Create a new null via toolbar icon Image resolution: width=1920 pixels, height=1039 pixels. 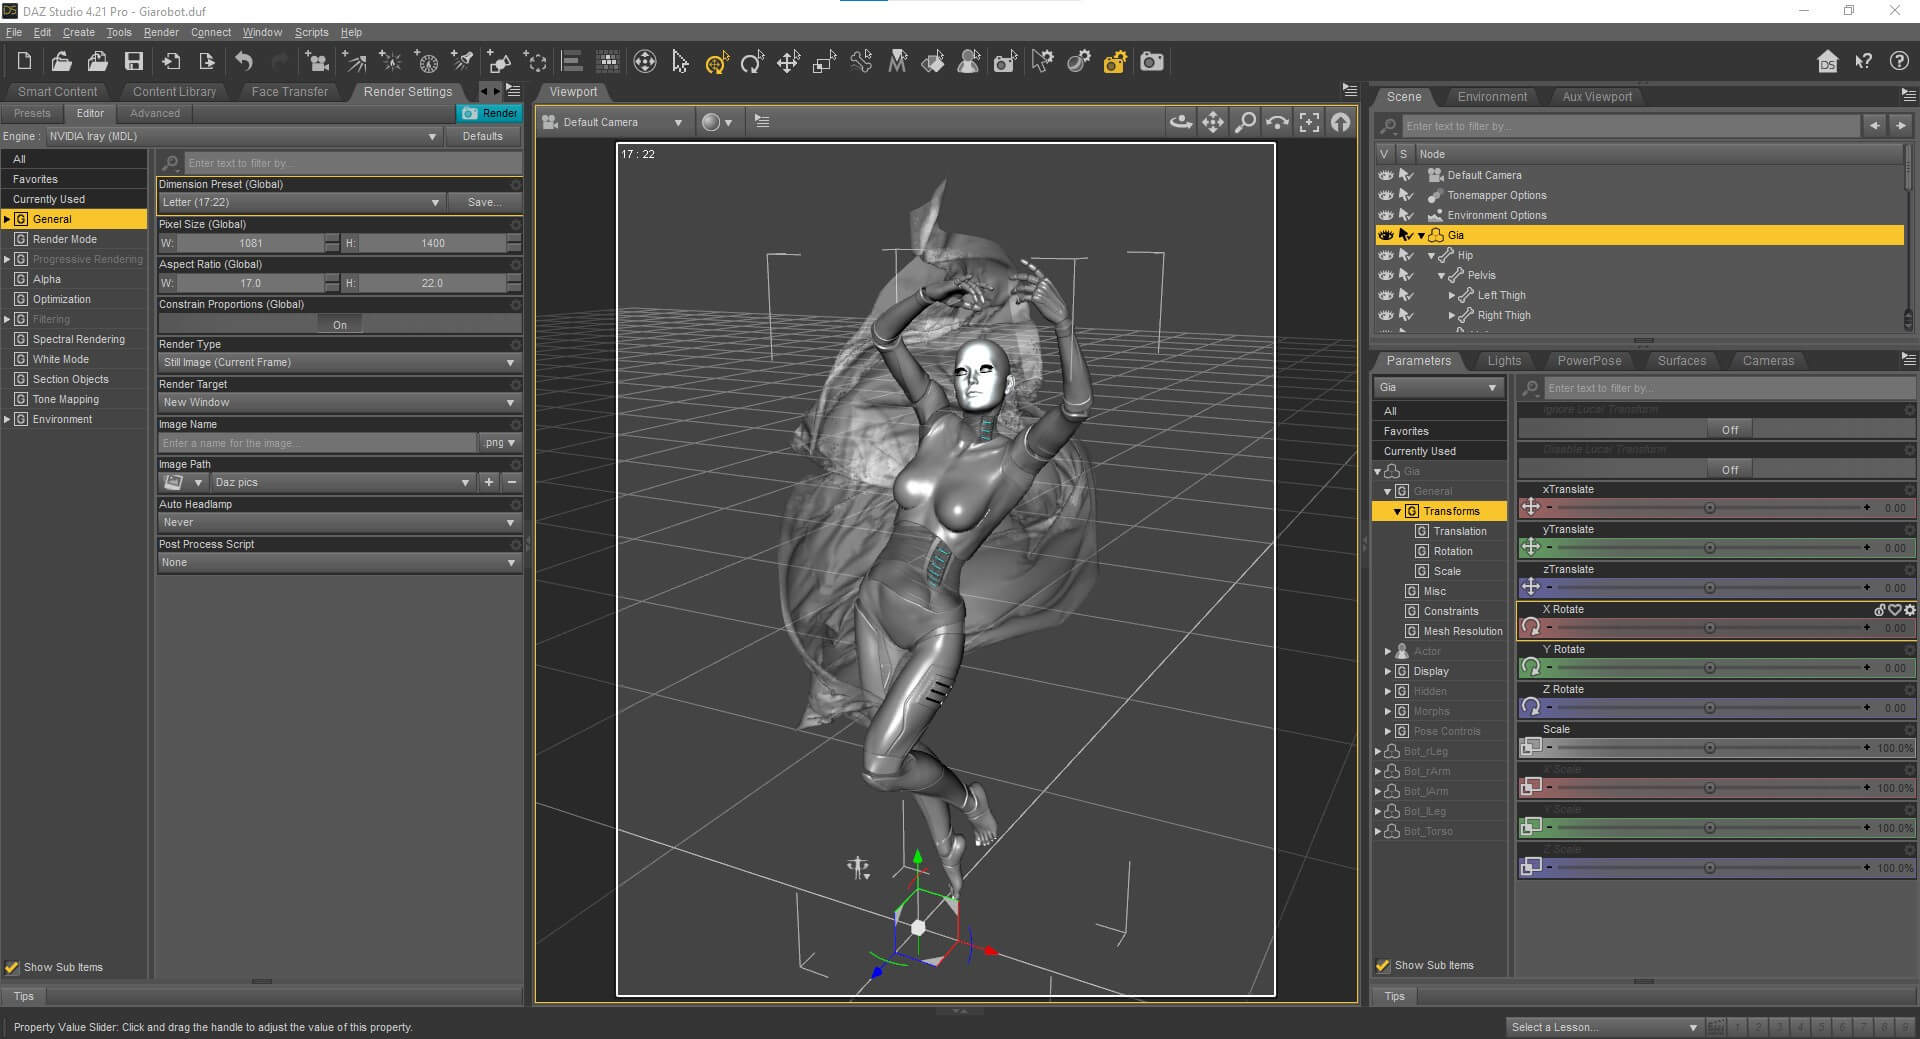[535, 62]
